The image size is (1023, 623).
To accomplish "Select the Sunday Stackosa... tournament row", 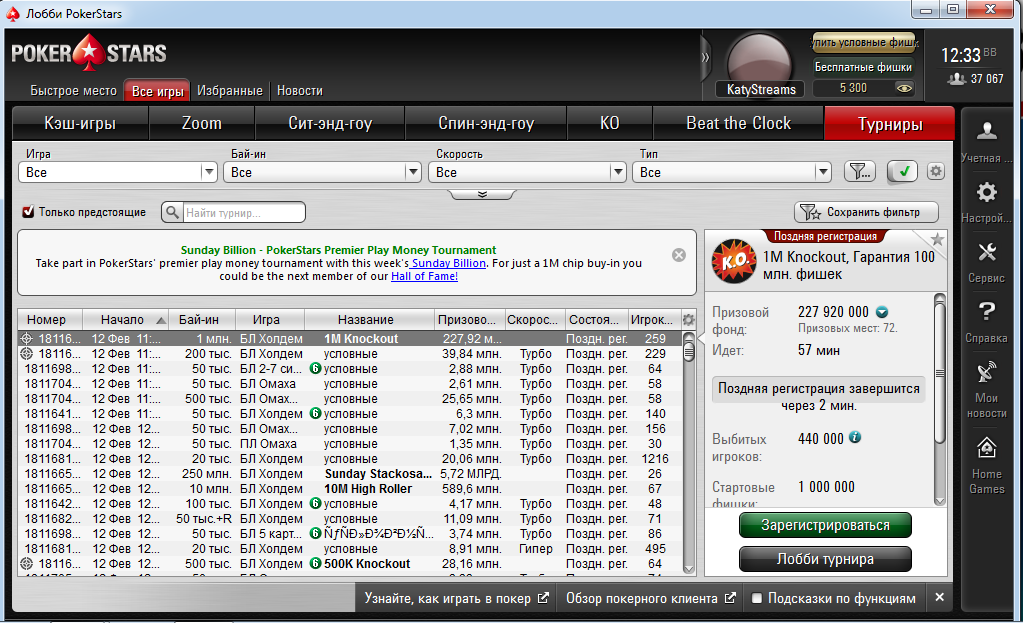I will (350, 474).
